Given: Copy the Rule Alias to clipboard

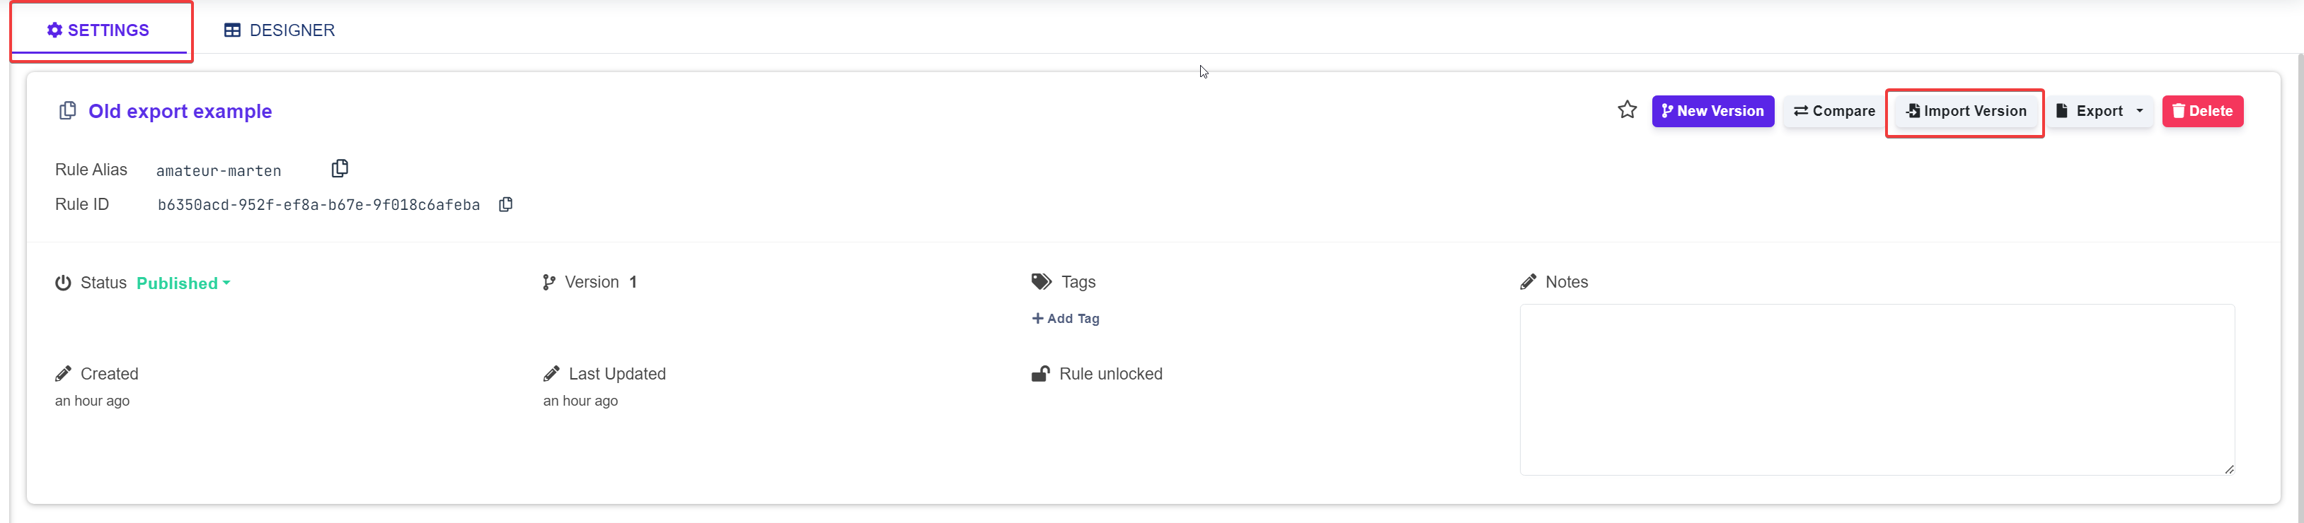Looking at the screenshot, I should [x=340, y=169].
